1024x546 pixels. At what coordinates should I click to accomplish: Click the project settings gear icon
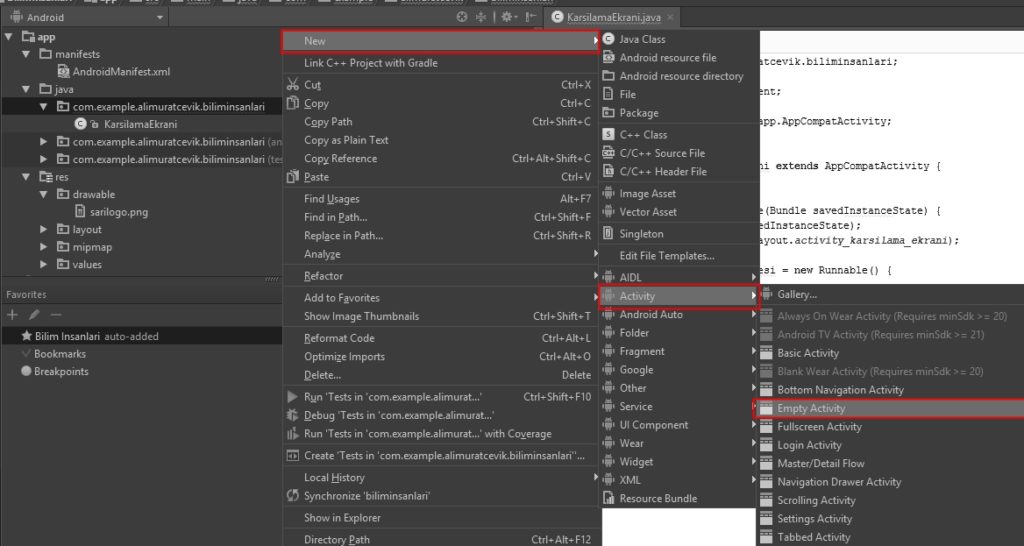pyautogui.click(x=507, y=17)
